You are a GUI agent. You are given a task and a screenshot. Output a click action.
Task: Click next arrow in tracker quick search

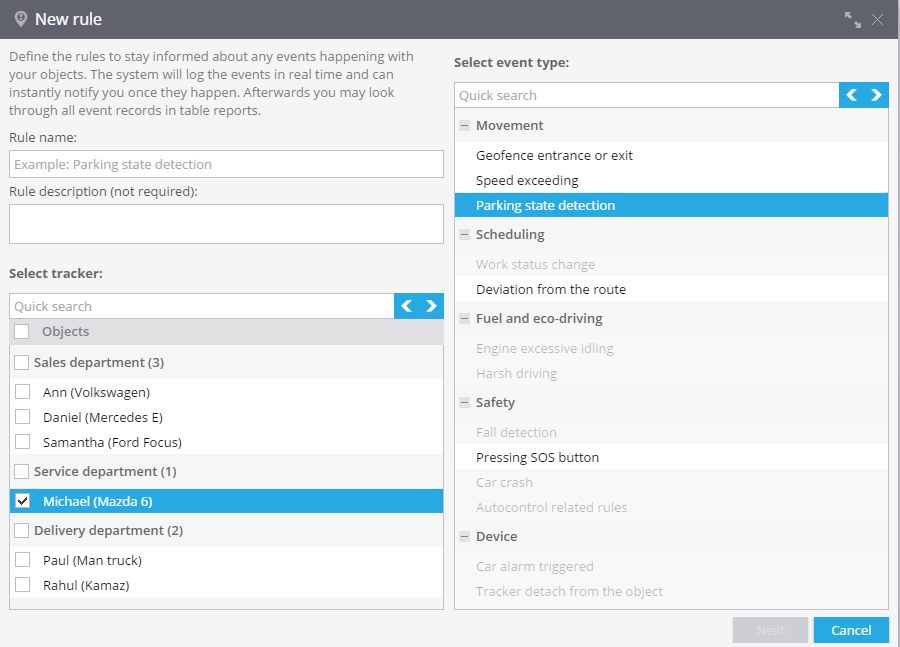432,306
